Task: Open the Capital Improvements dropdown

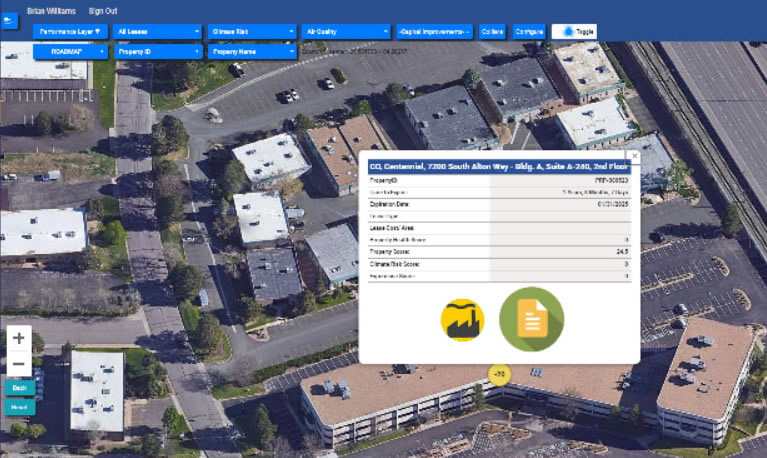Action: click(434, 31)
